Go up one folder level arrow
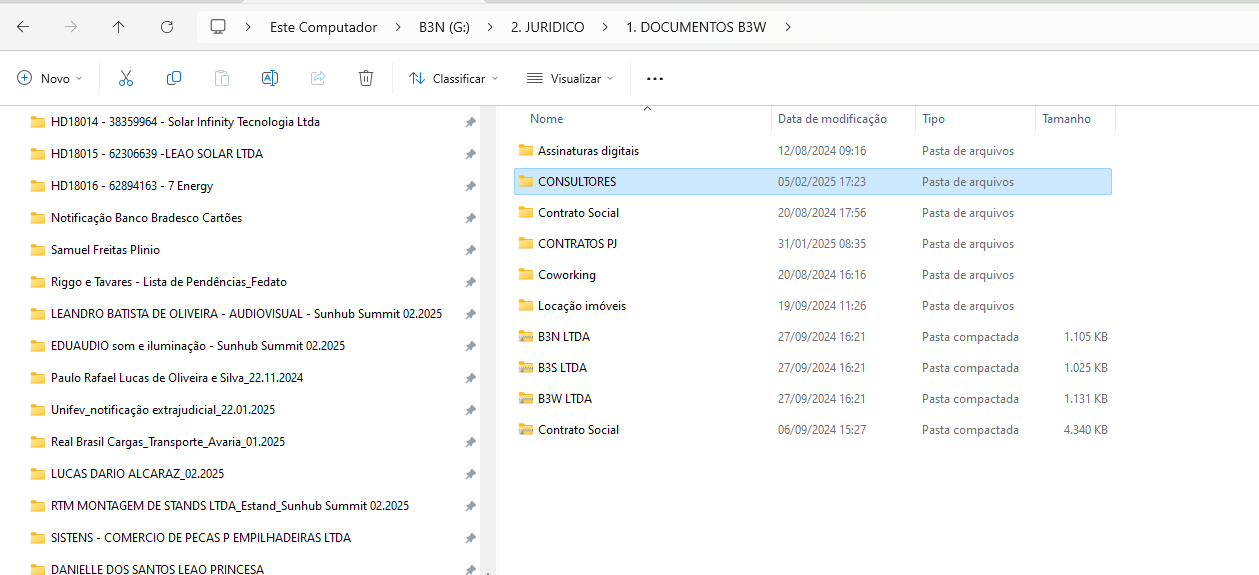The image size is (1259, 575). [119, 27]
